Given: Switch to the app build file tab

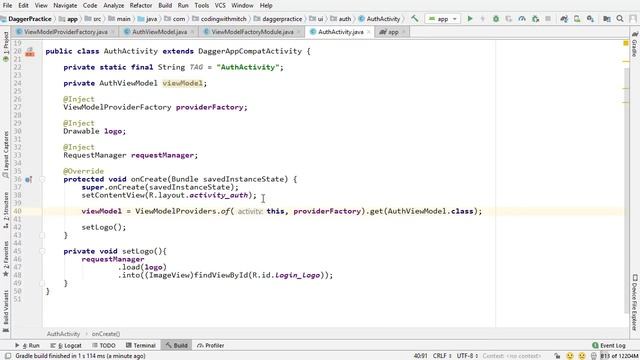Looking at the screenshot, I should point(392,32).
